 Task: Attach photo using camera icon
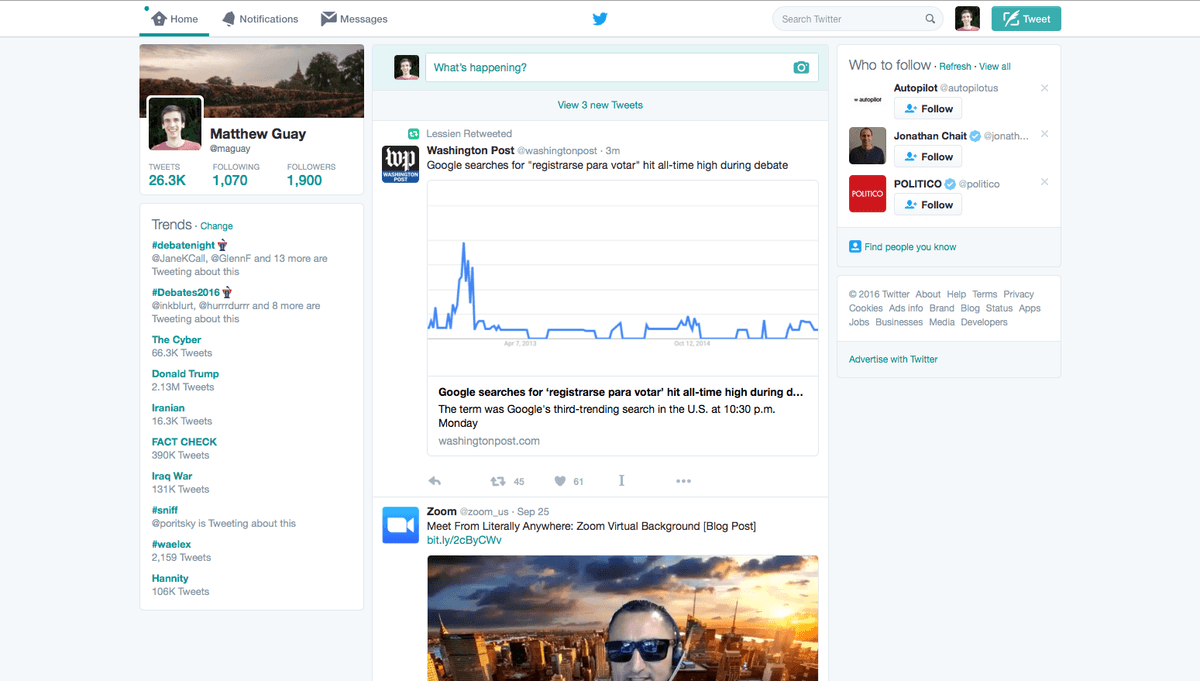tap(801, 68)
